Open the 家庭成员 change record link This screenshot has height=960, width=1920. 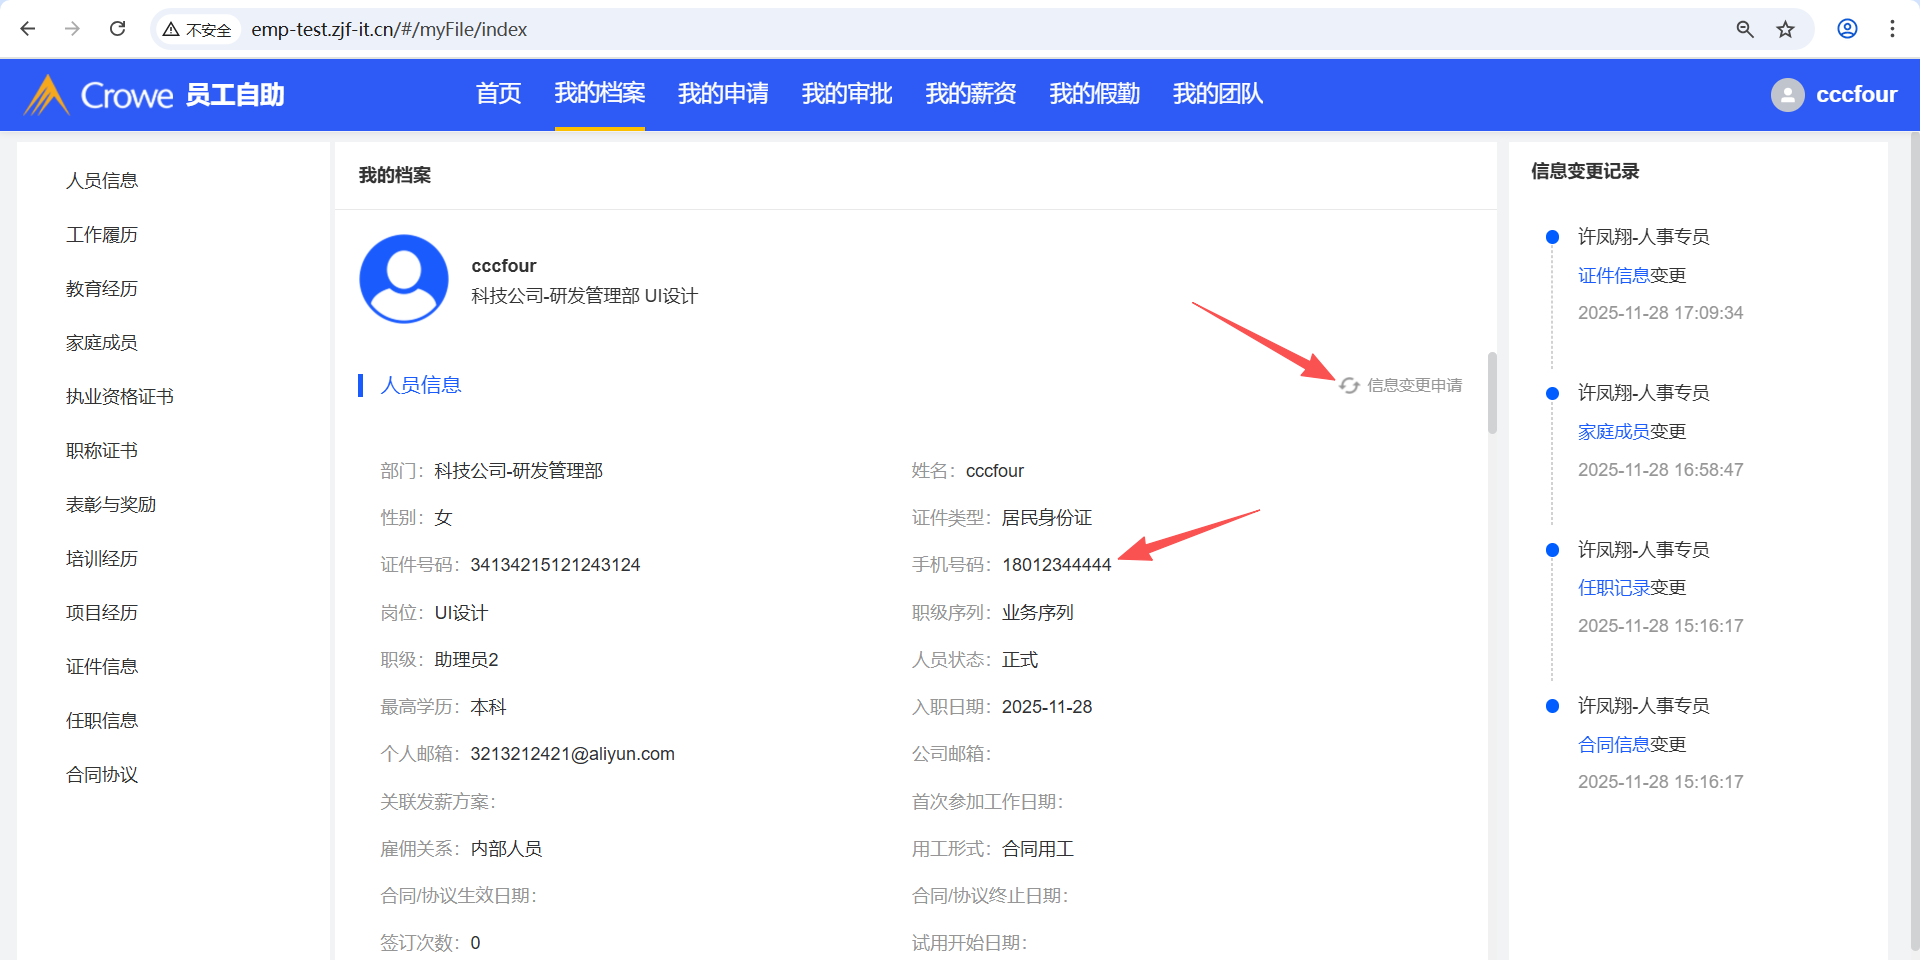[1613, 431]
